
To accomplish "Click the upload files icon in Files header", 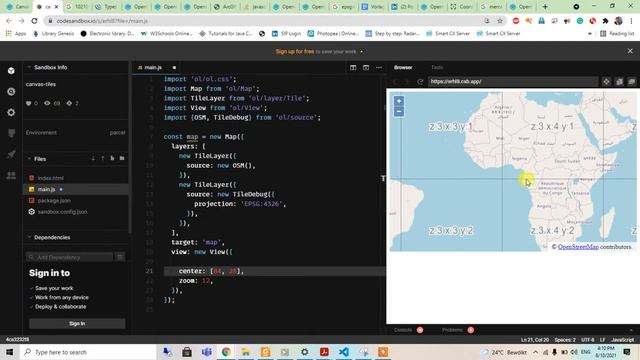I will (102, 158).
